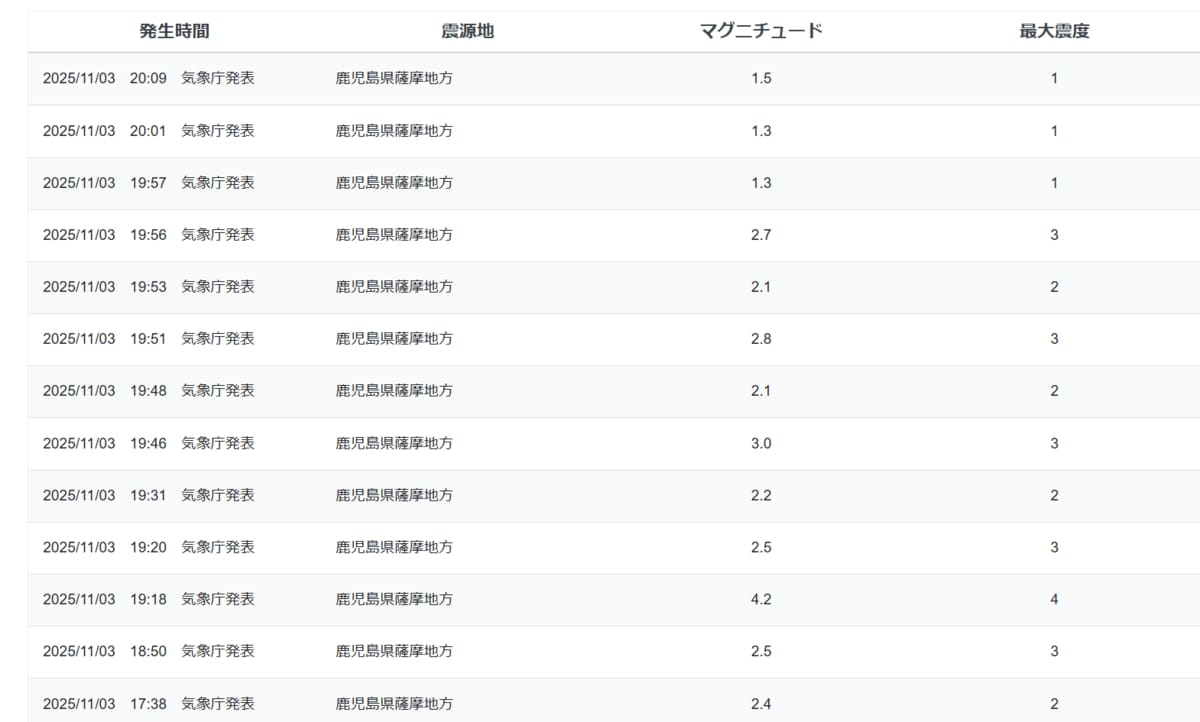1200x722 pixels.
Task: Click the 発生時間 column header
Action: click(174, 31)
